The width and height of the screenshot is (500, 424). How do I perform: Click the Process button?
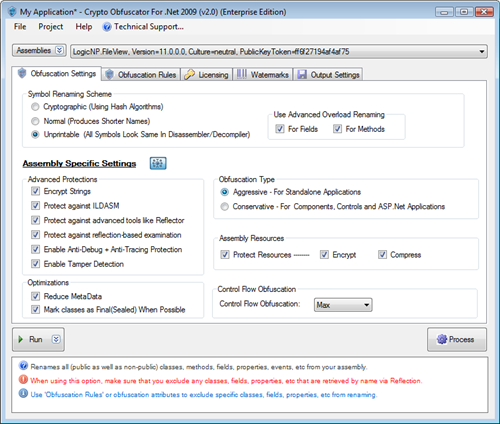[x=457, y=339]
